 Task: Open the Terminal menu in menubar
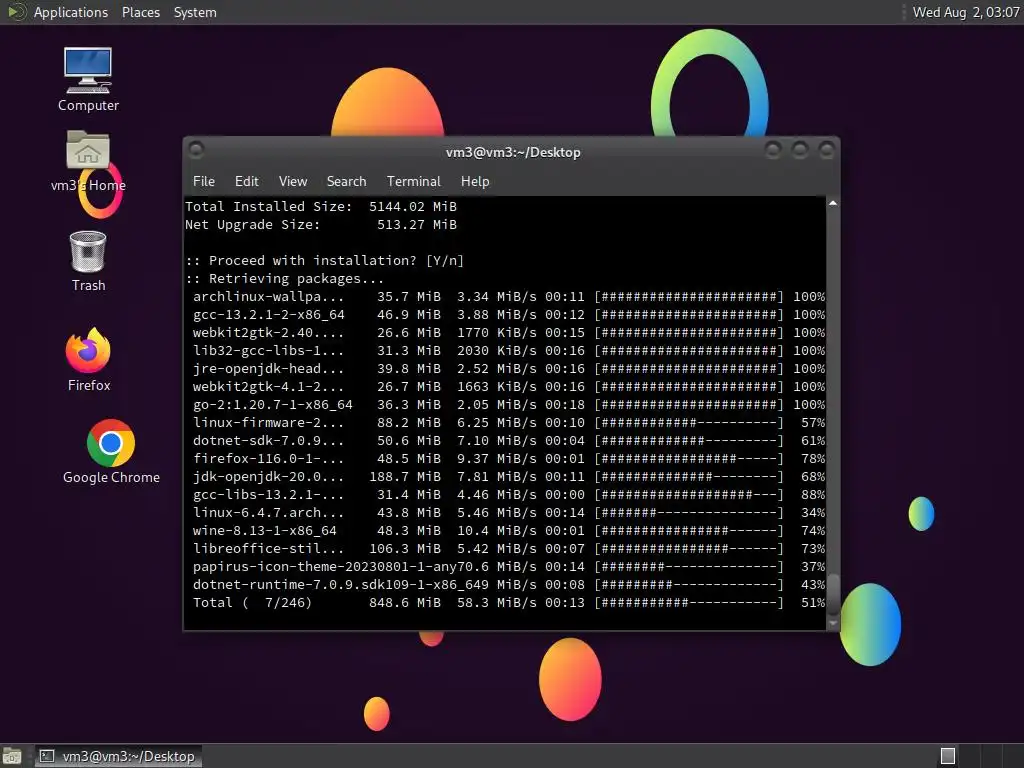[413, 182]
